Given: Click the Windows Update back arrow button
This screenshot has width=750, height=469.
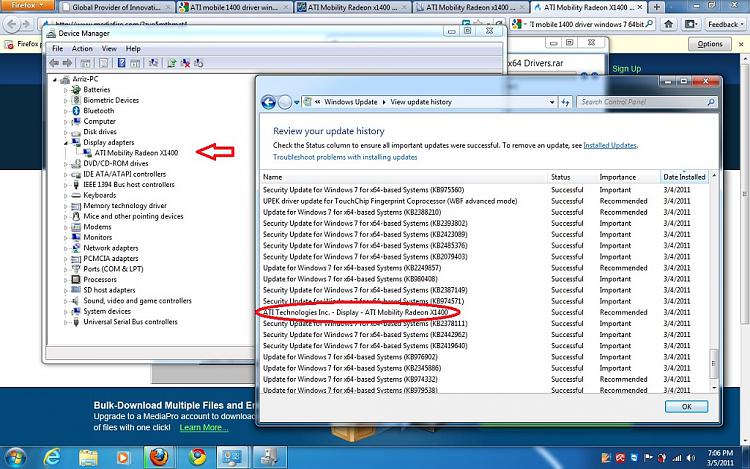Looking at the screenshot, I should click(x=268, y=102).
